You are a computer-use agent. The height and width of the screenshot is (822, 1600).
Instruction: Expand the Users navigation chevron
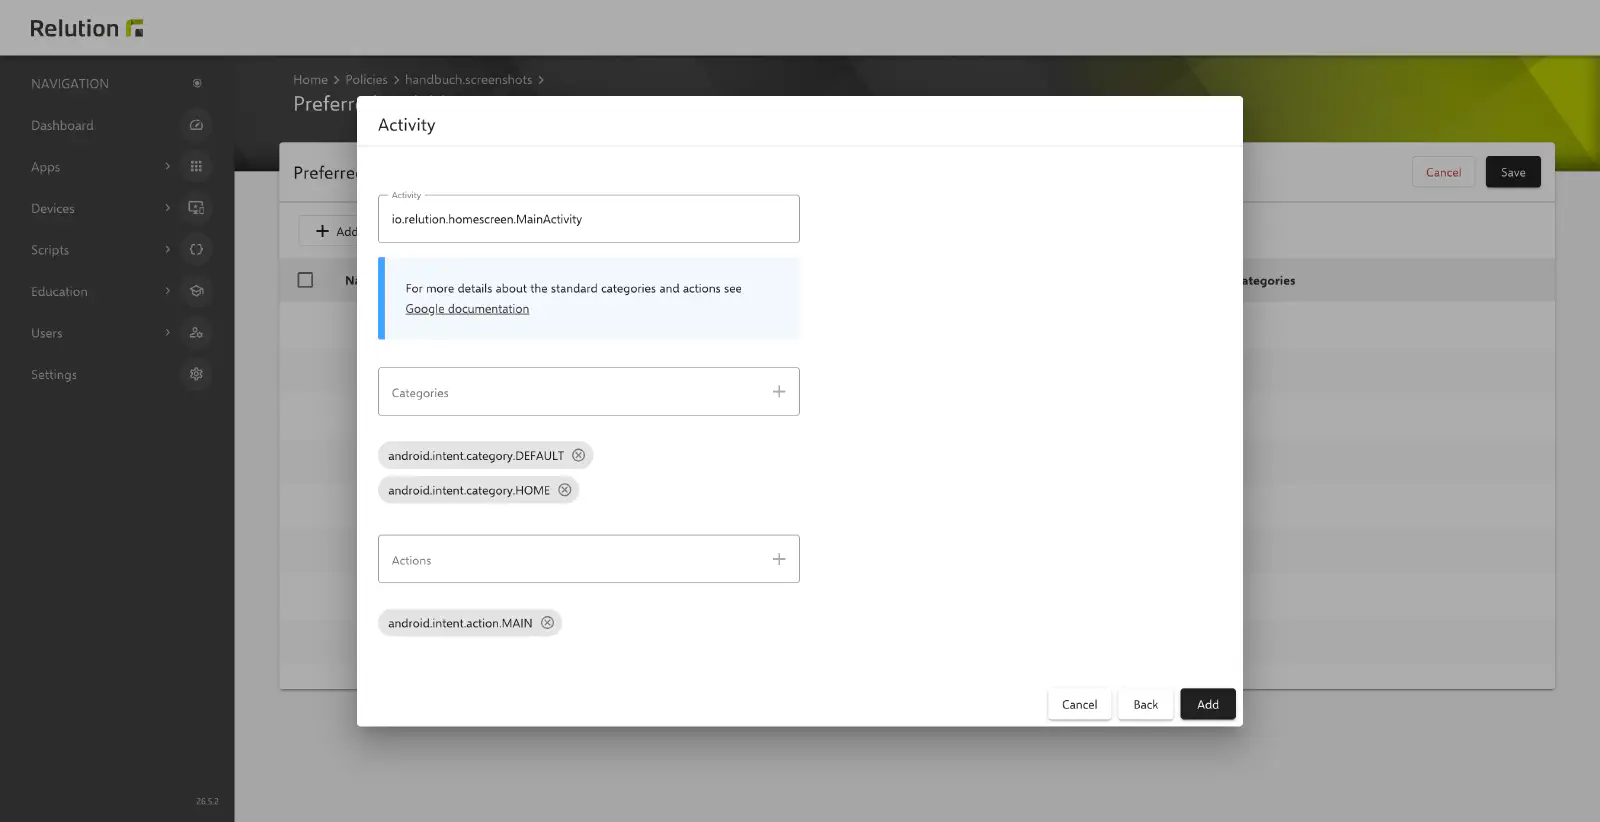pos(167,332)
